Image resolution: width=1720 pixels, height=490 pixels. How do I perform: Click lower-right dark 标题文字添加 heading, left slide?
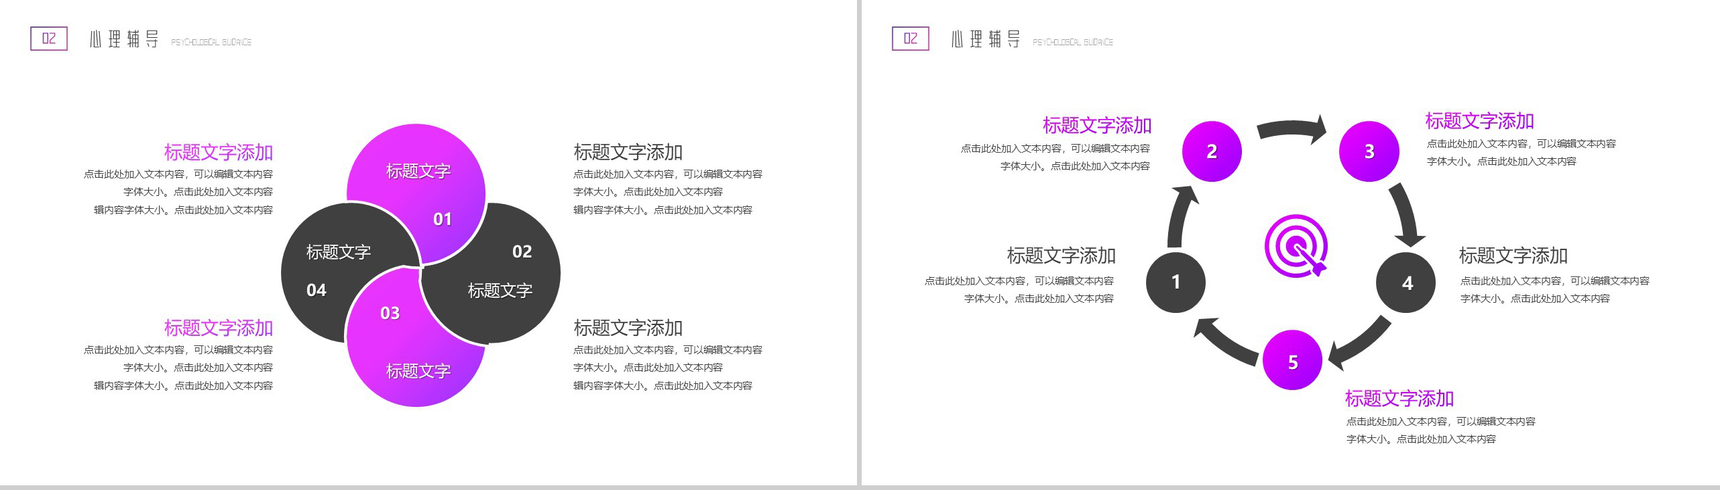[628, 328]
